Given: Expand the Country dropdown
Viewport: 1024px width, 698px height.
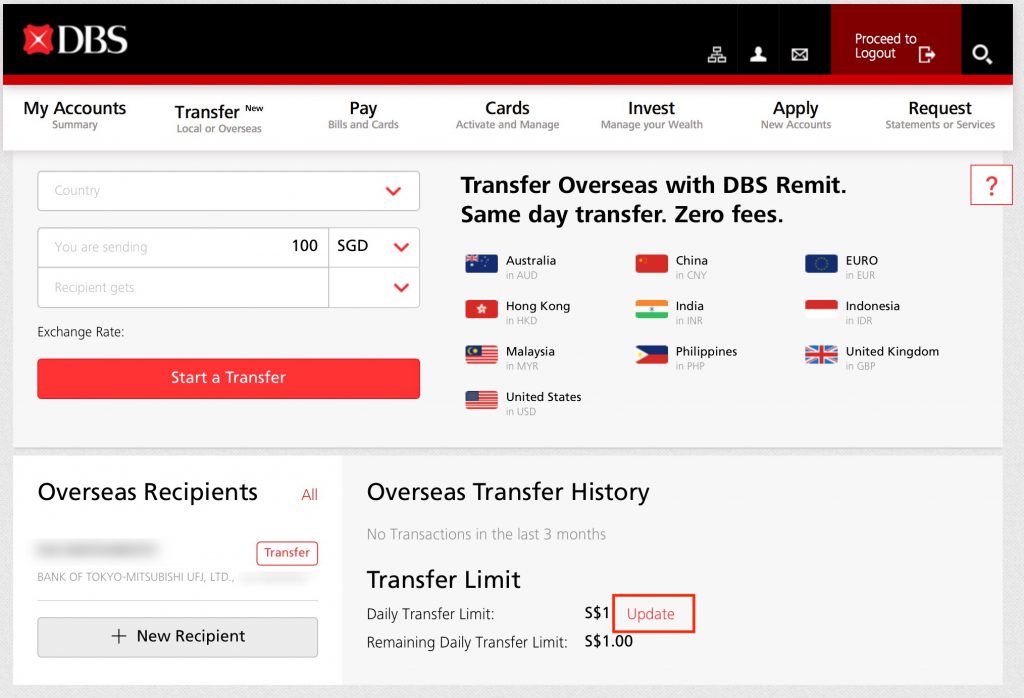Looking at the screenshot, I should [229, 191].
